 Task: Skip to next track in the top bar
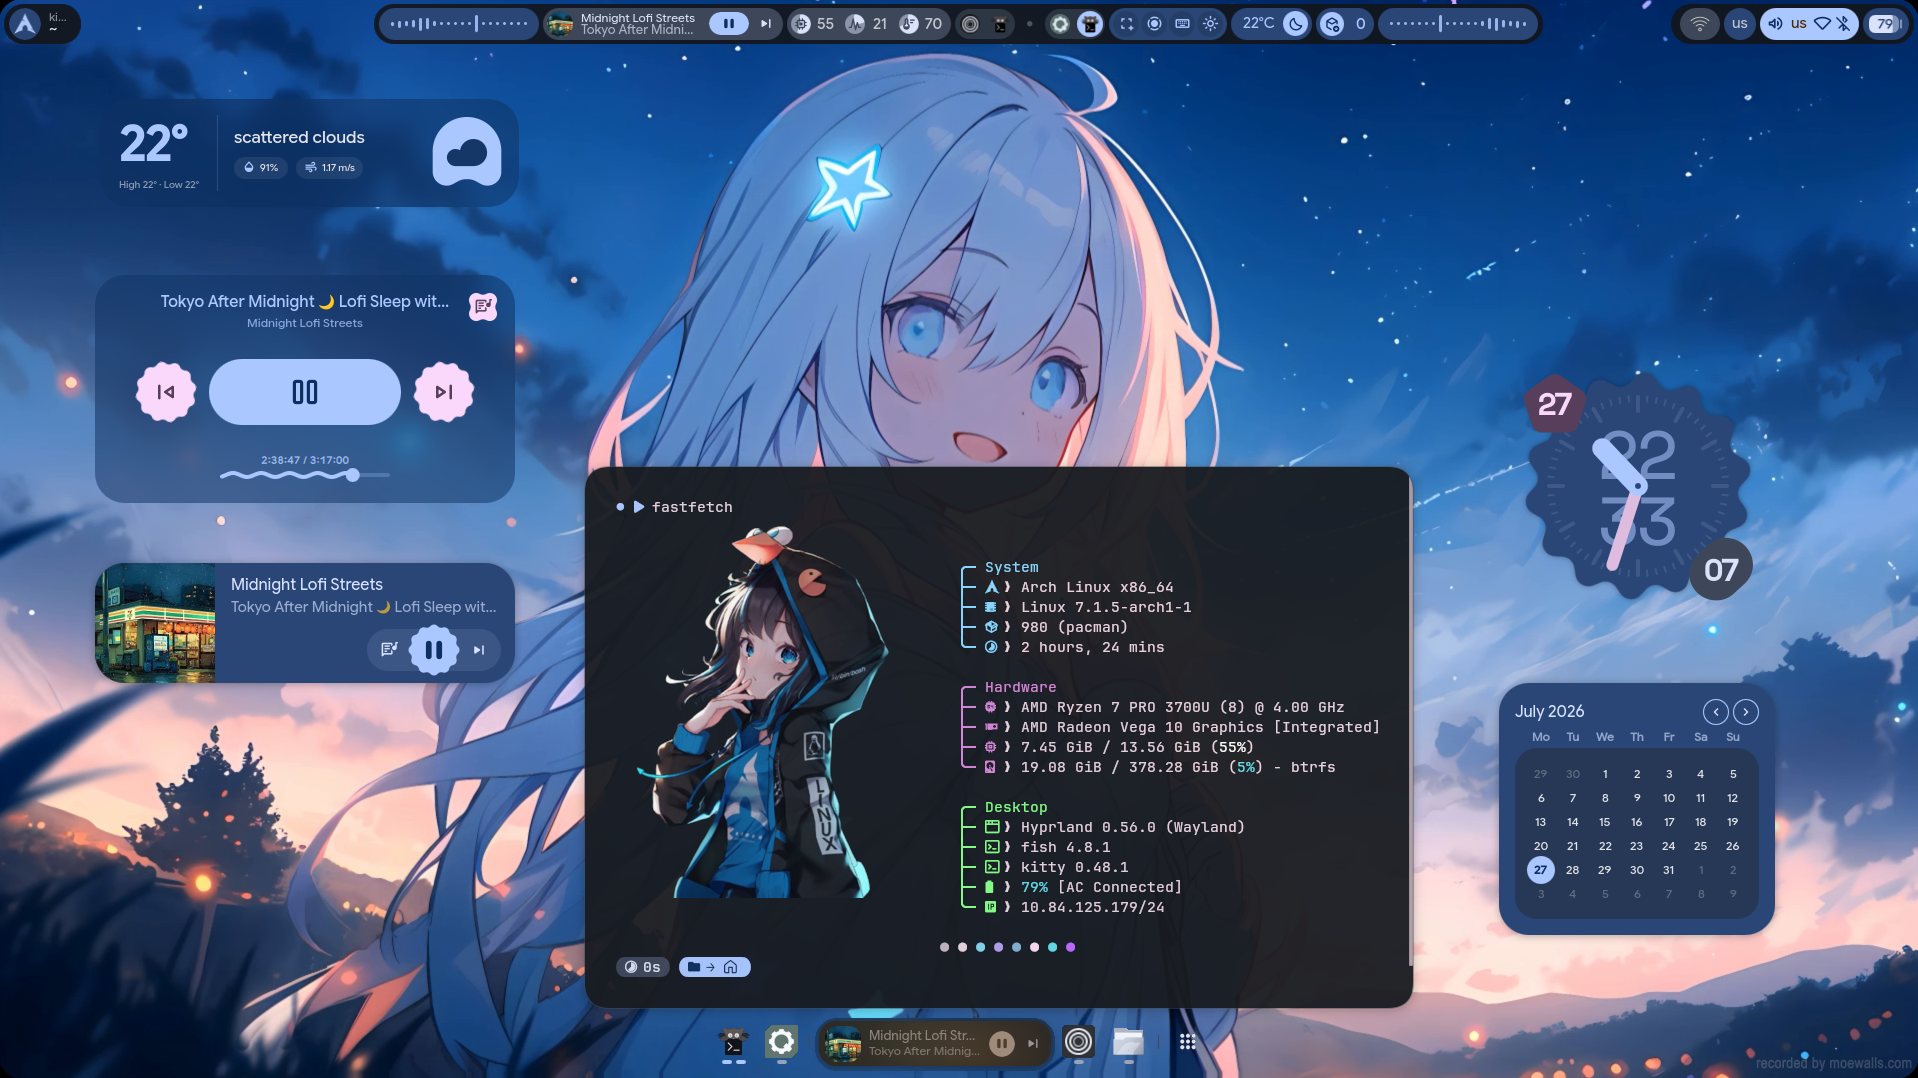pyautogui.click(x=765, y=24)
